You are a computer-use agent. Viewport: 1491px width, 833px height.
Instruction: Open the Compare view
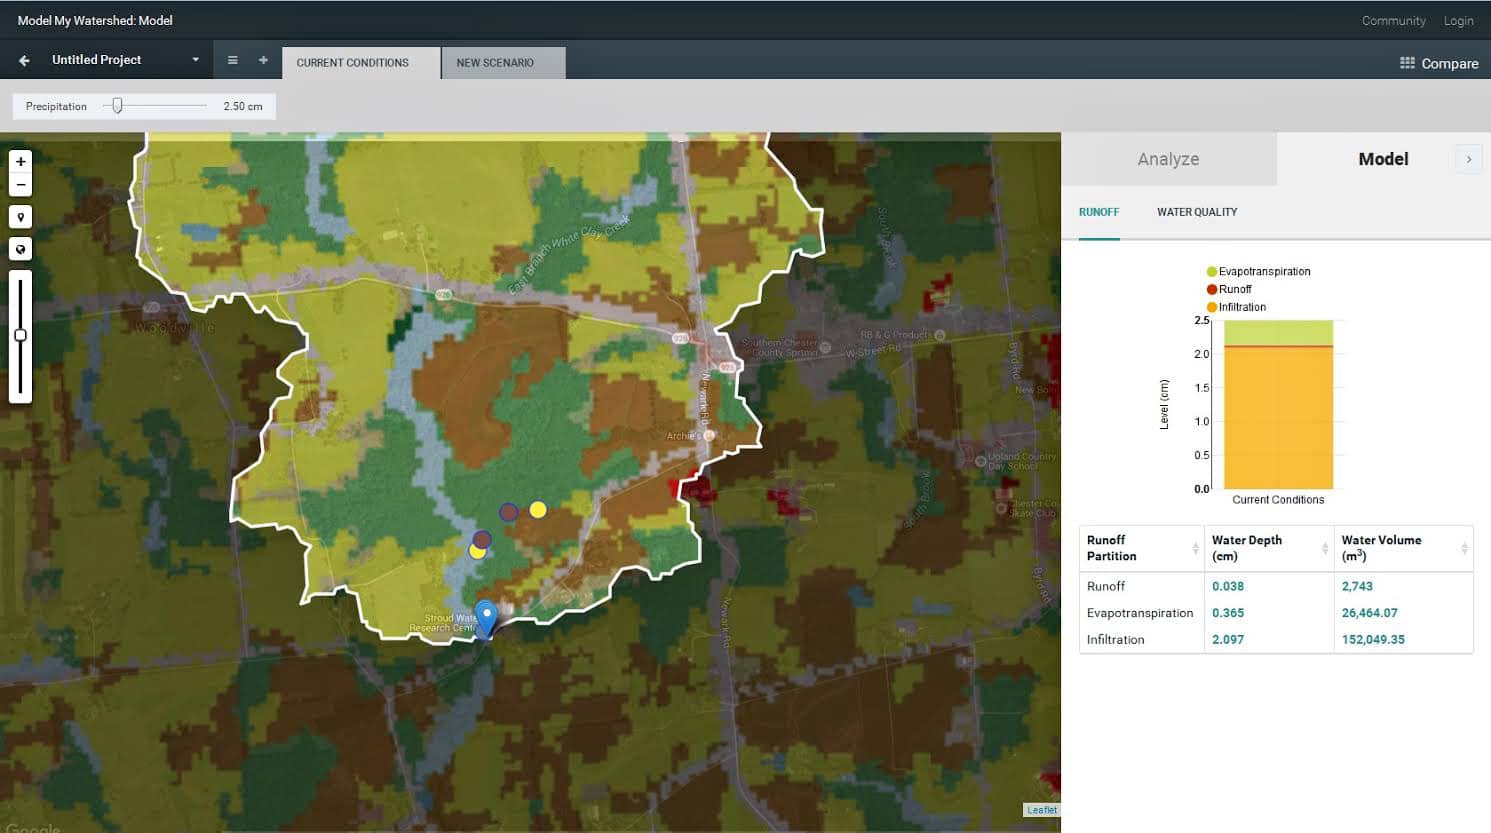pyautogui.click(x=1438, y=63)
